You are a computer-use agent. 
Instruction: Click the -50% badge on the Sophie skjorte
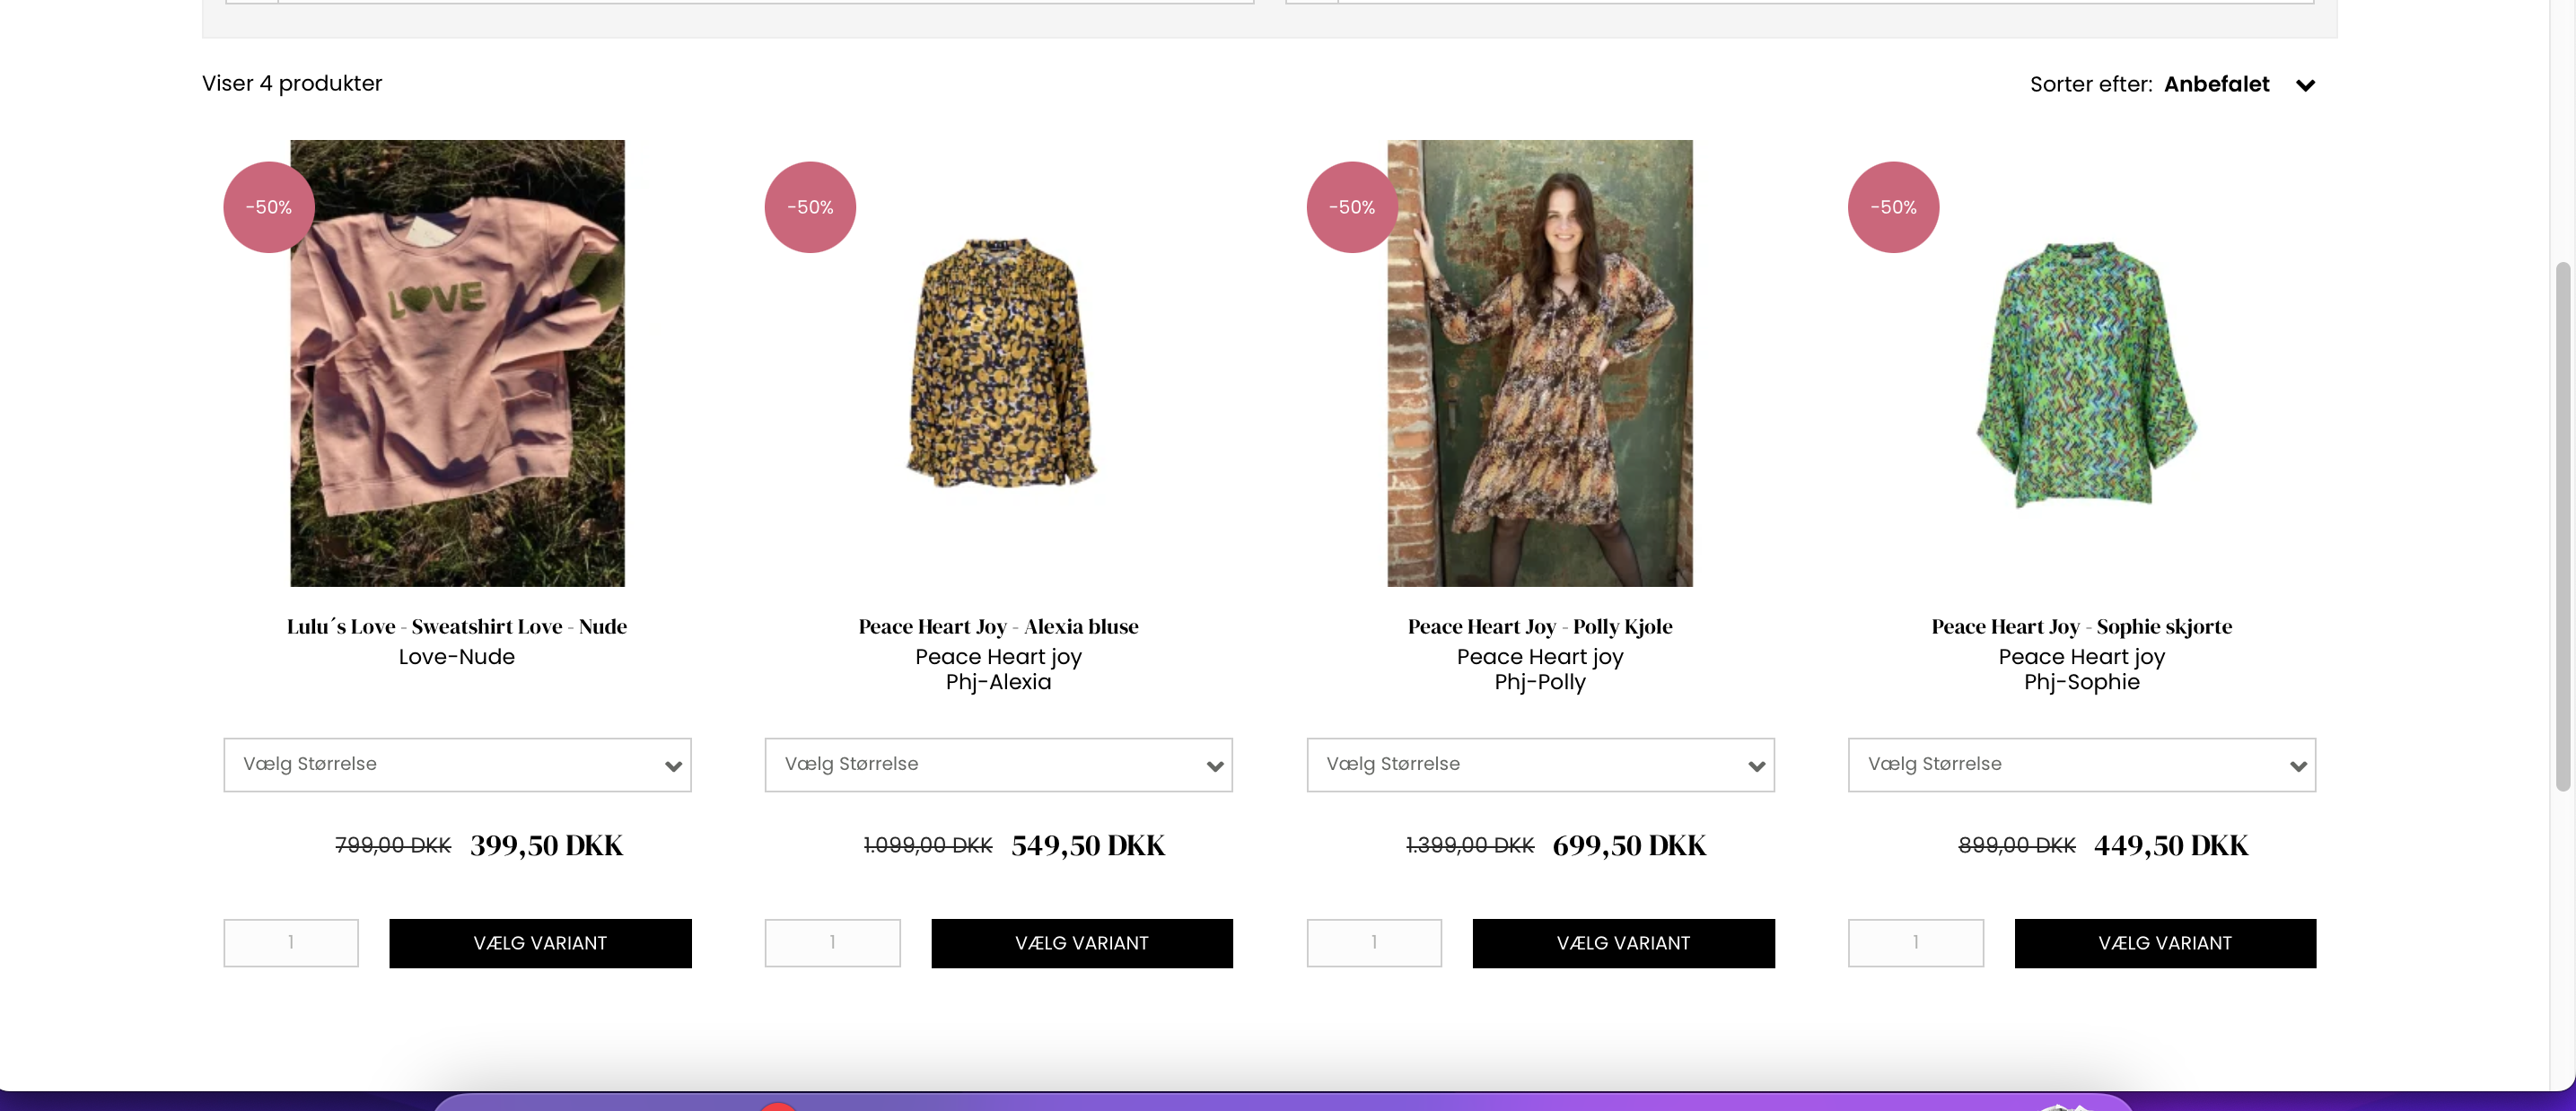(1893, 207)
